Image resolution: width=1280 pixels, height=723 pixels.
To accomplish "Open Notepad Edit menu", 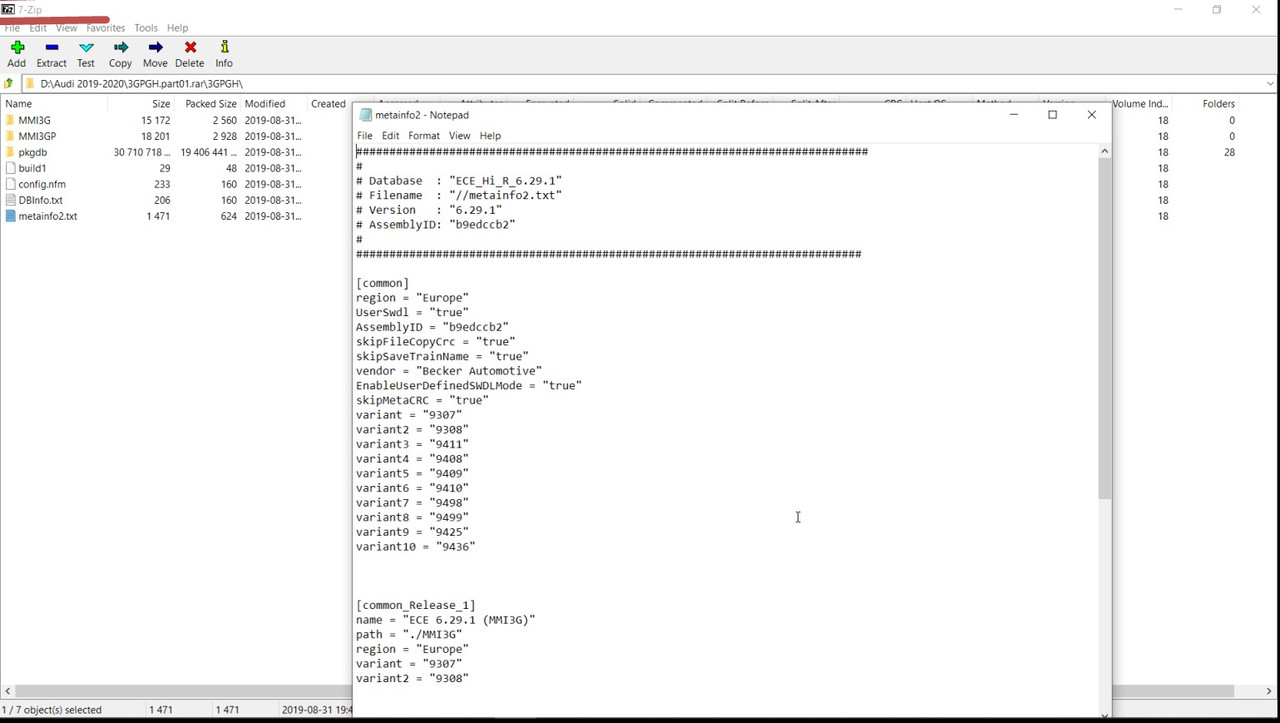I will coord(390,136).
